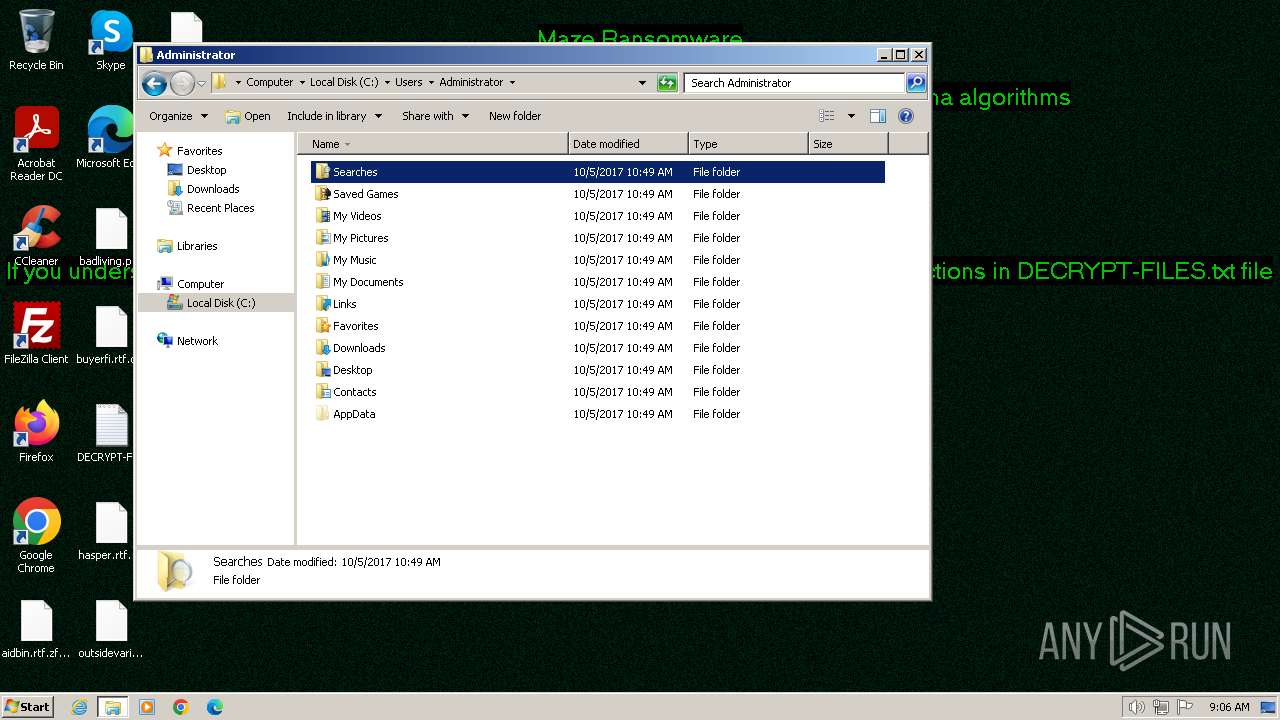The height and width of the screenshot is (720, 1280).
Task: Select the My Music folder
Action: coord(346,260)
